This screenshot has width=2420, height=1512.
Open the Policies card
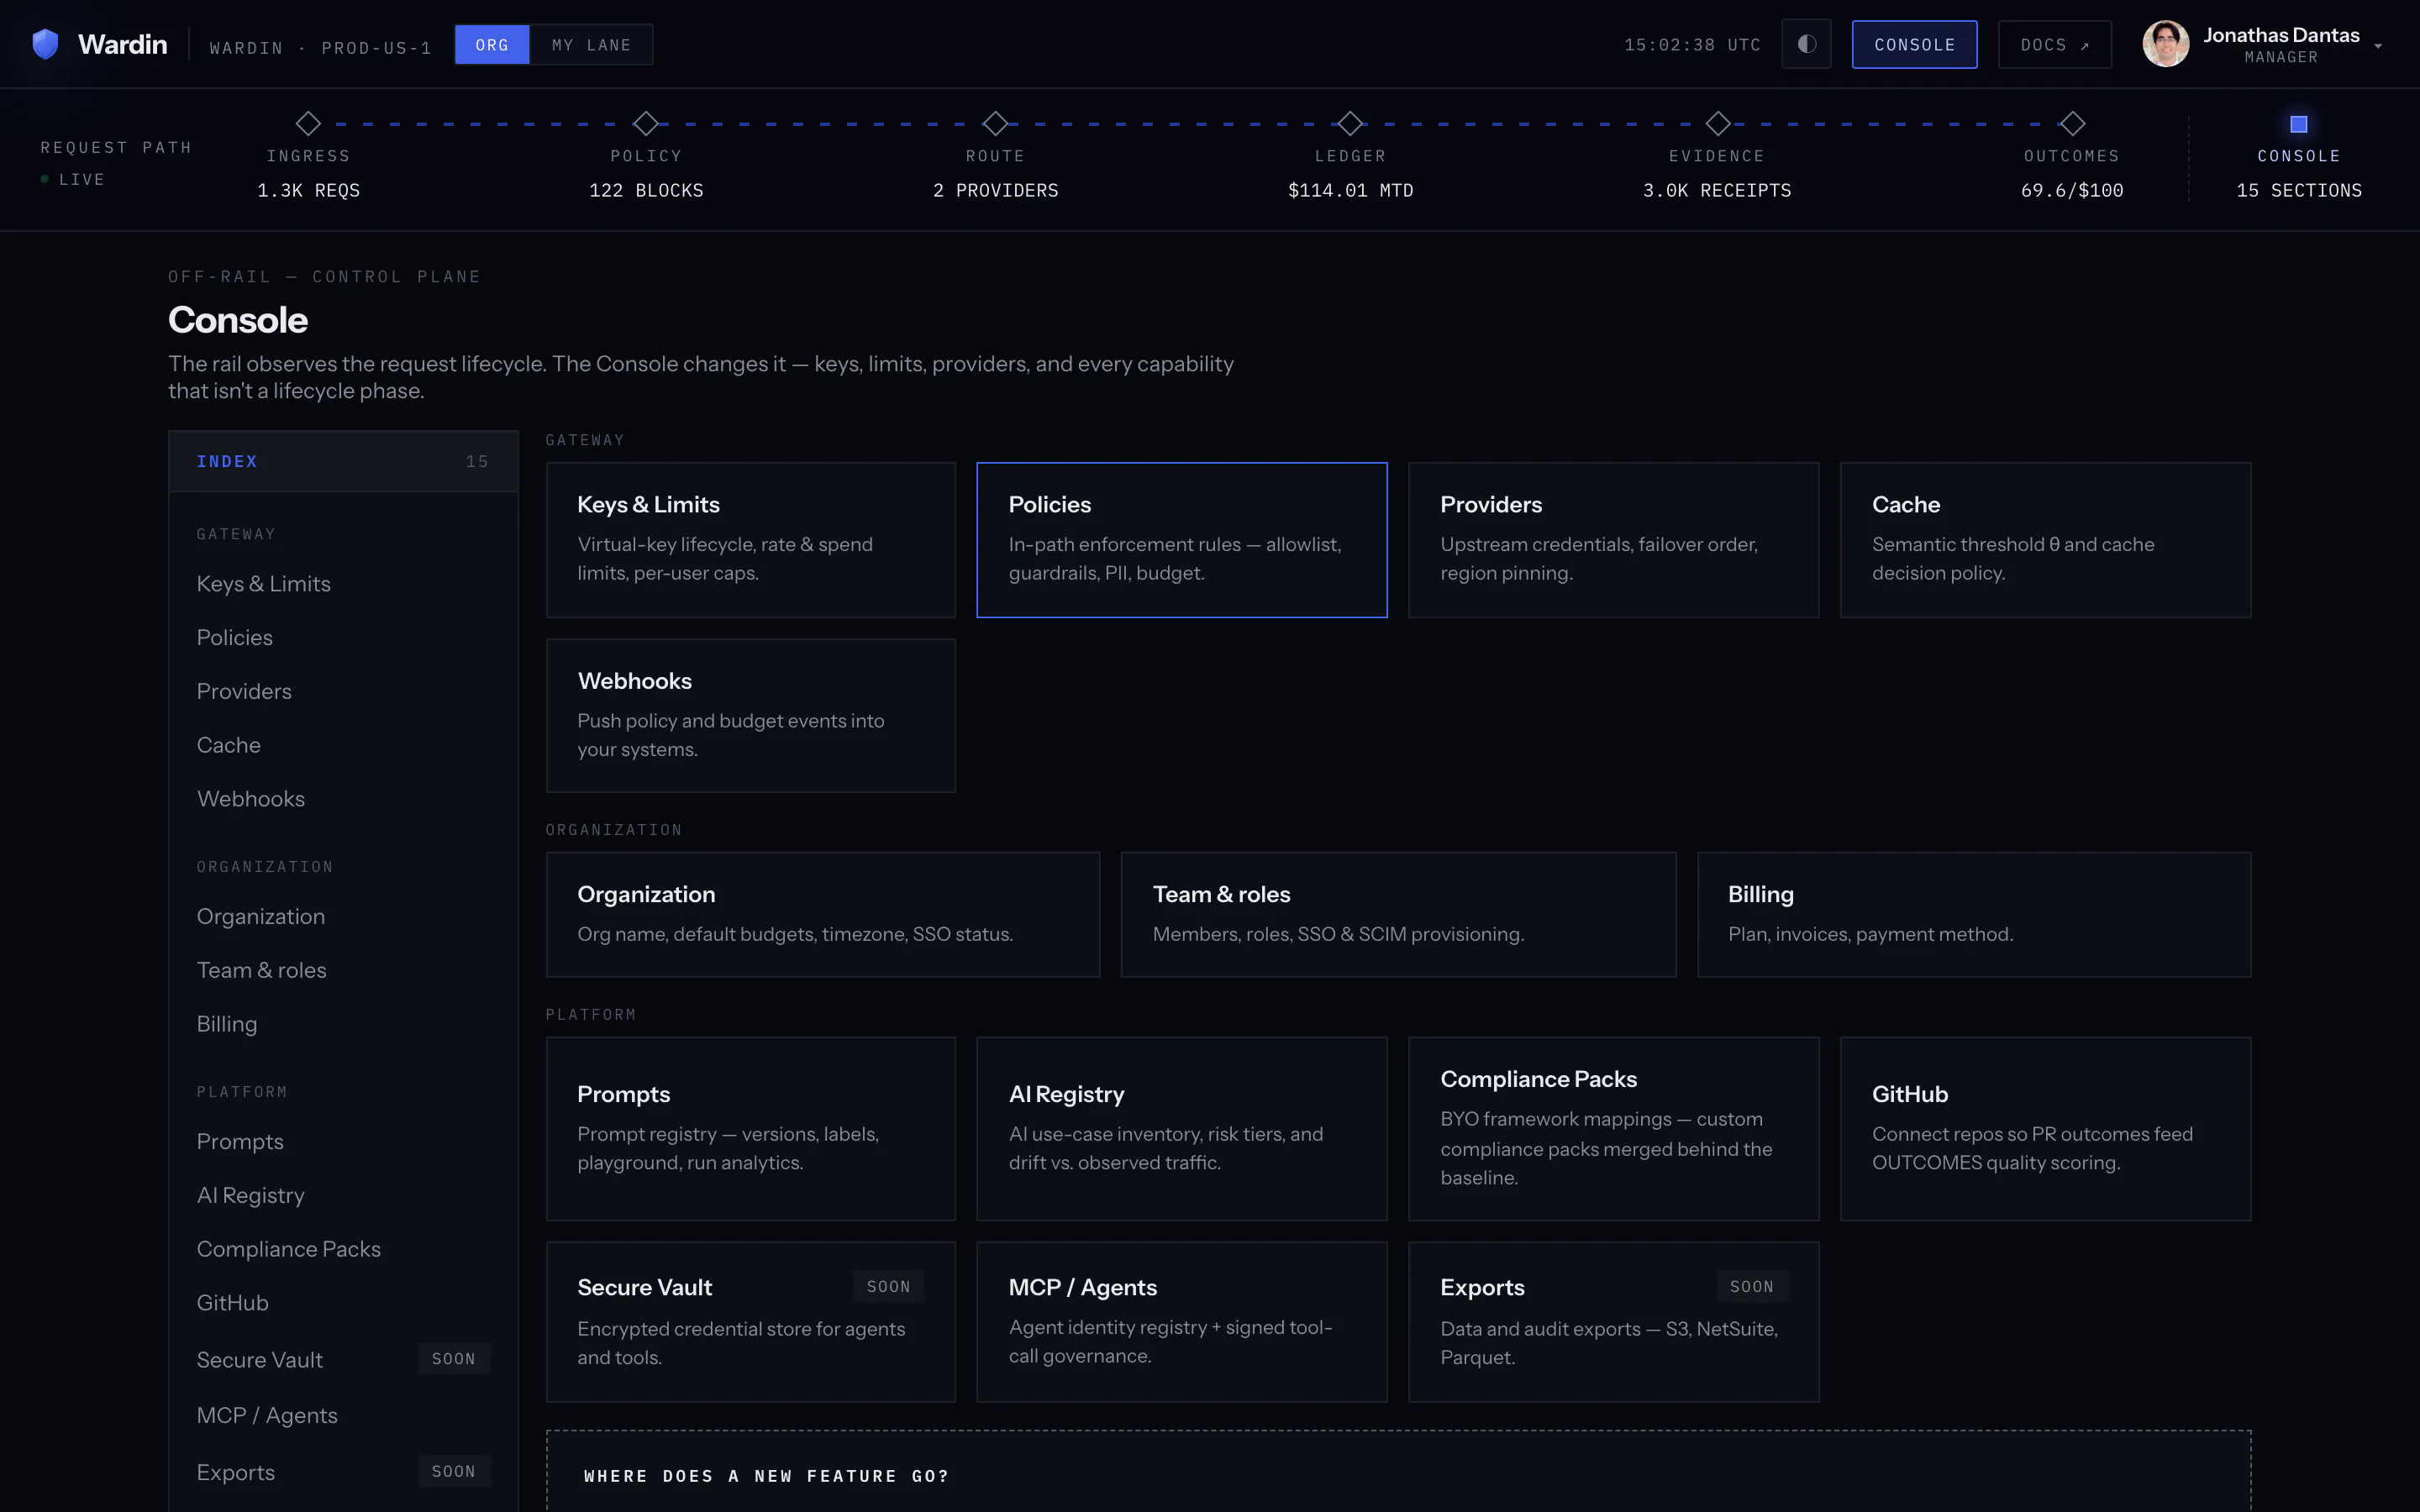click(x=1182, y=540)
